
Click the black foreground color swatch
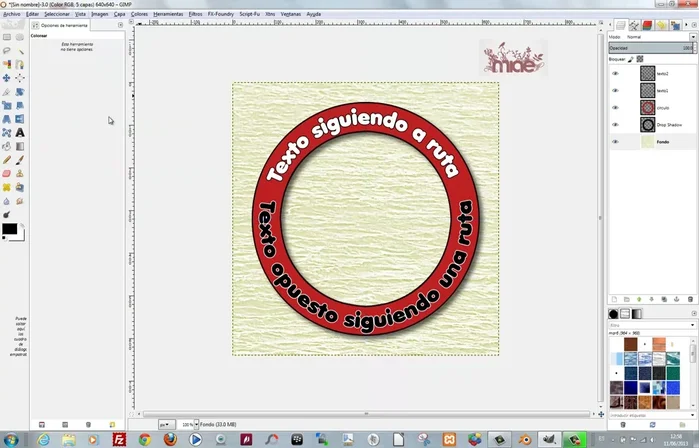tap(9, 229)
